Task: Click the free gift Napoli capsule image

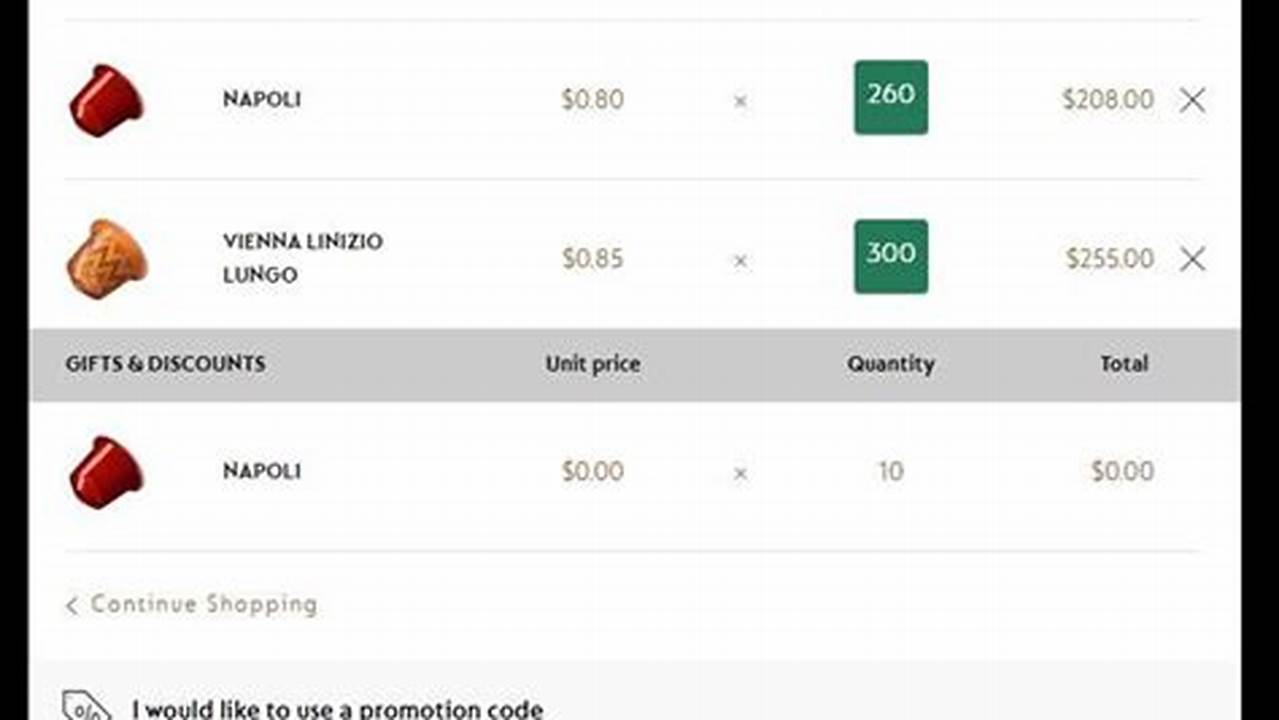Action: (104, 470)
